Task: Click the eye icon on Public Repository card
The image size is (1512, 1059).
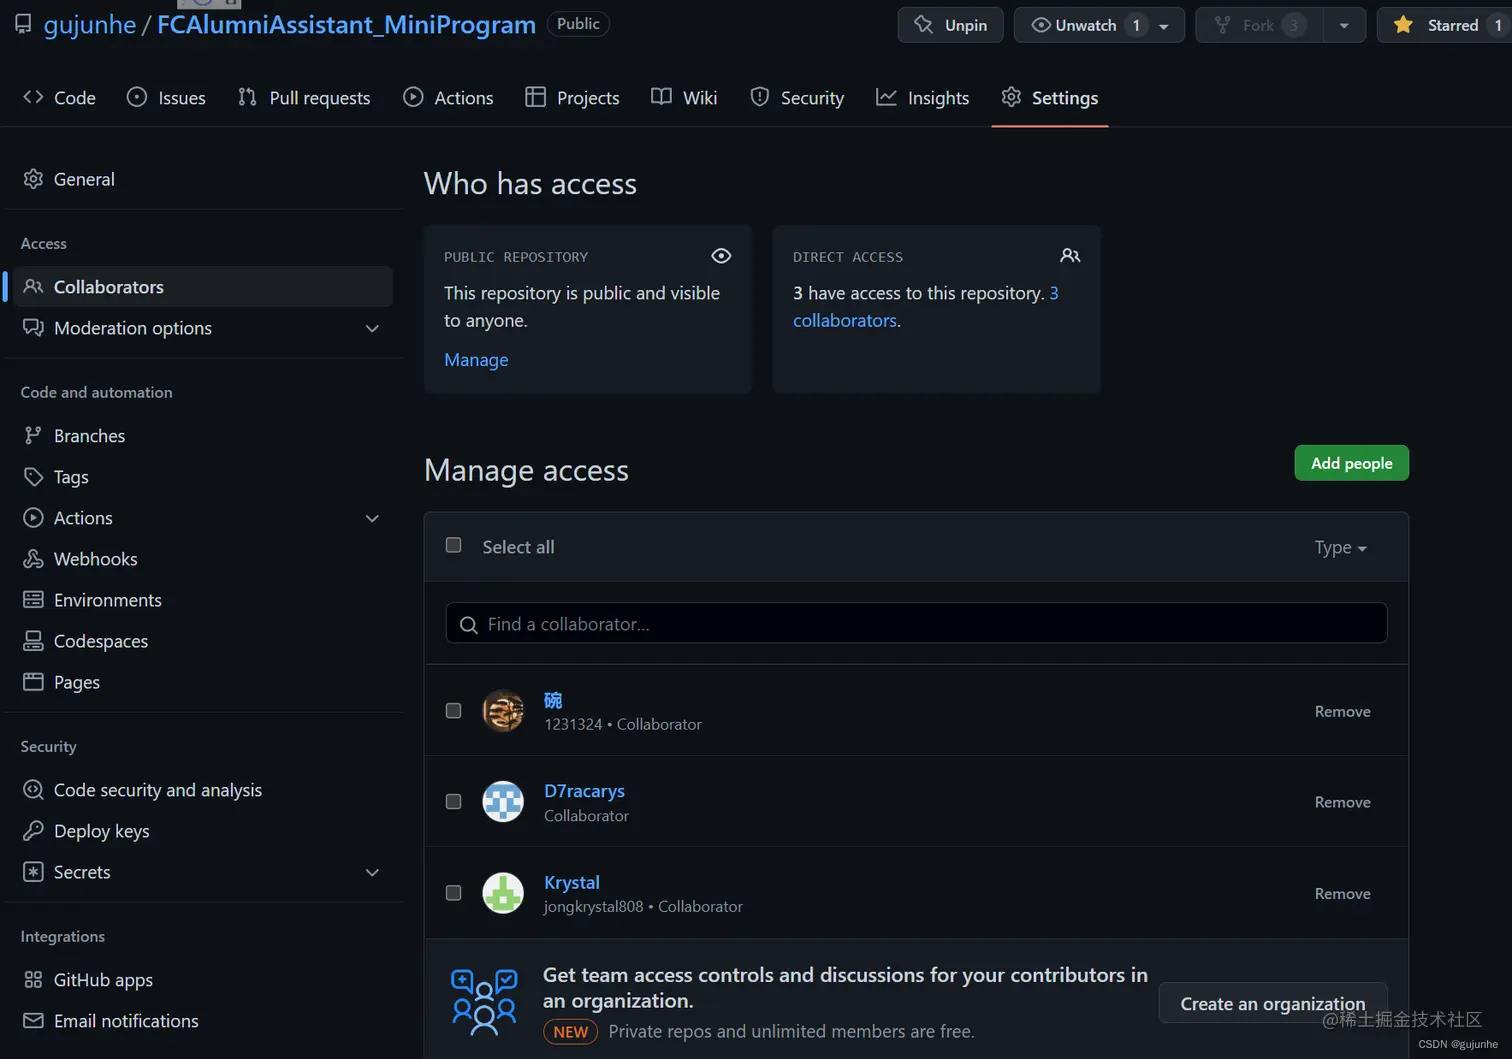Action: 721,256
